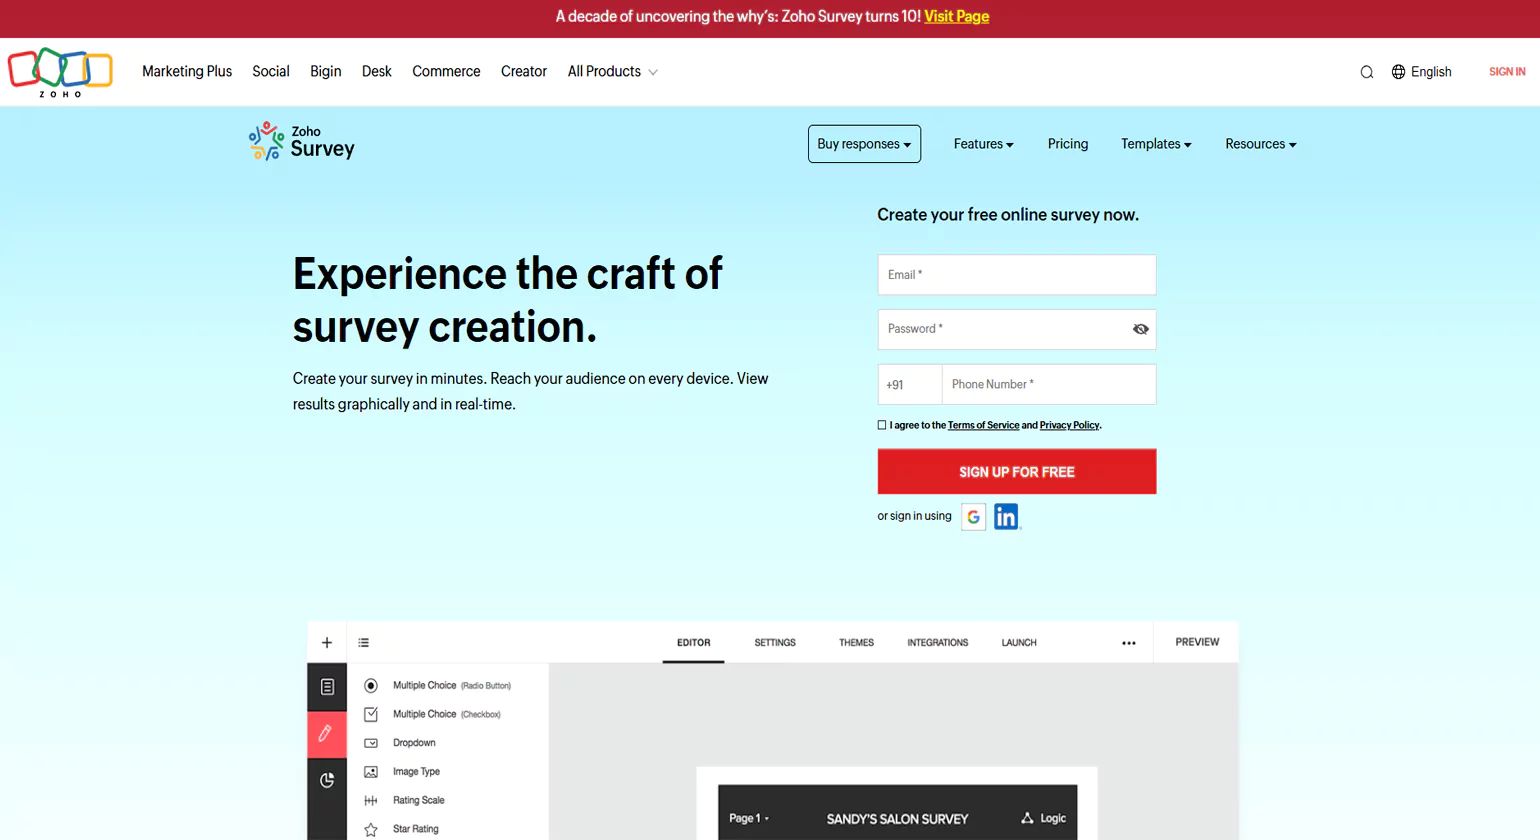
Task: Toggle password visibility eye icon
Action: [x=1140, y=329]
